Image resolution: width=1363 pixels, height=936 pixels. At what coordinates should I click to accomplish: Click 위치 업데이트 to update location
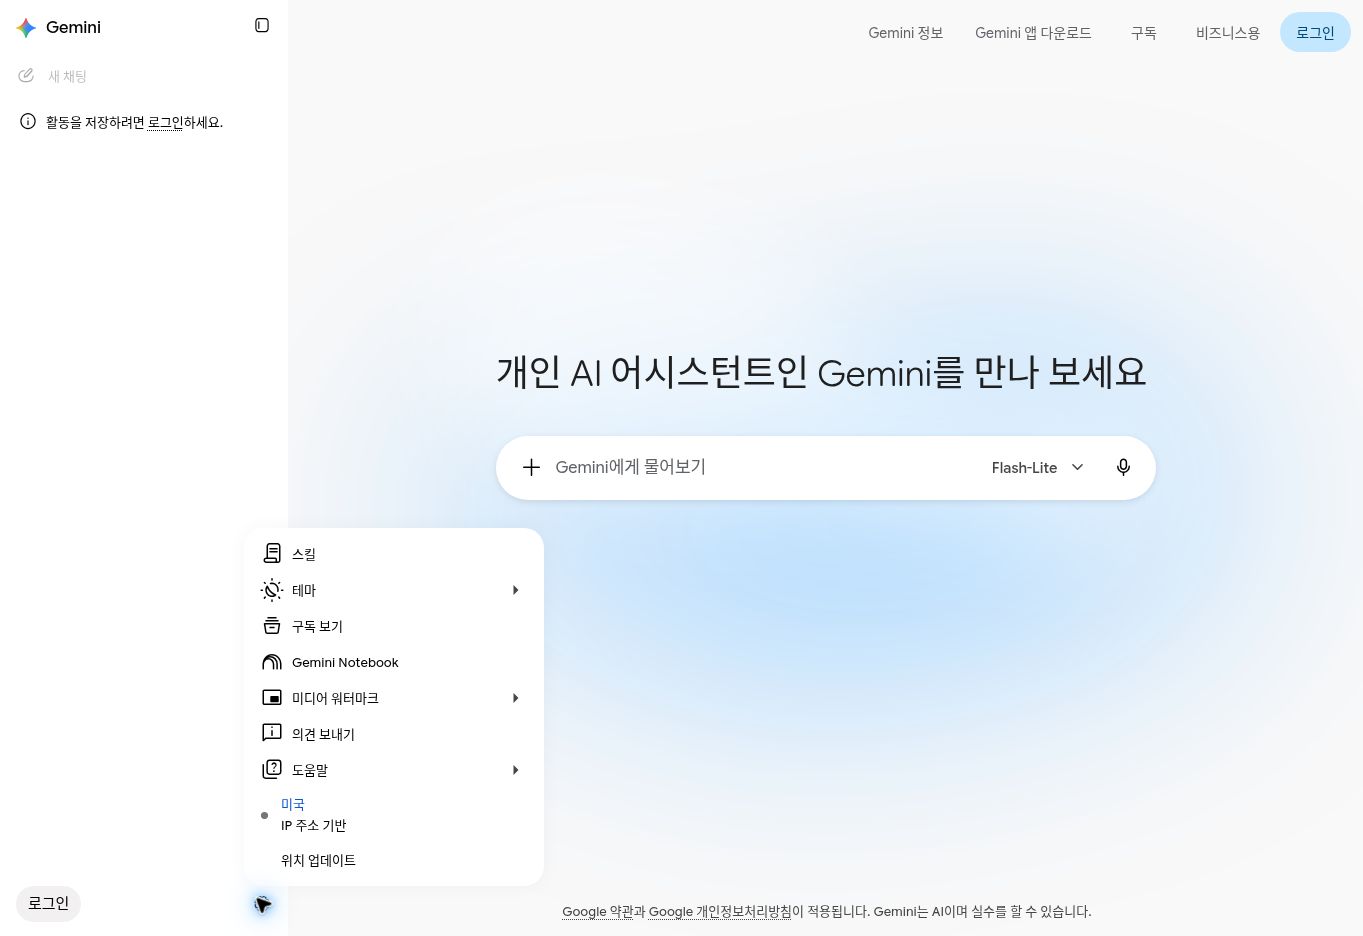(x=318, y=860)
